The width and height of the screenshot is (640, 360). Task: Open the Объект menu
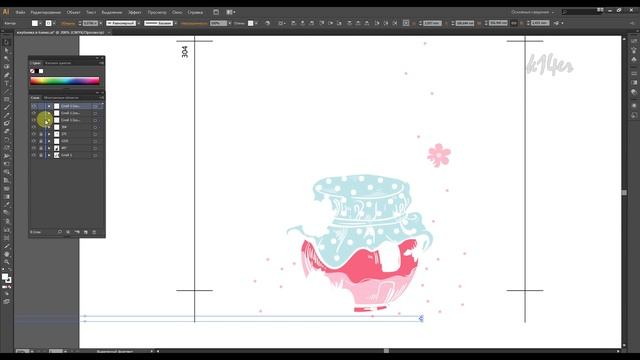pos(73,12)
